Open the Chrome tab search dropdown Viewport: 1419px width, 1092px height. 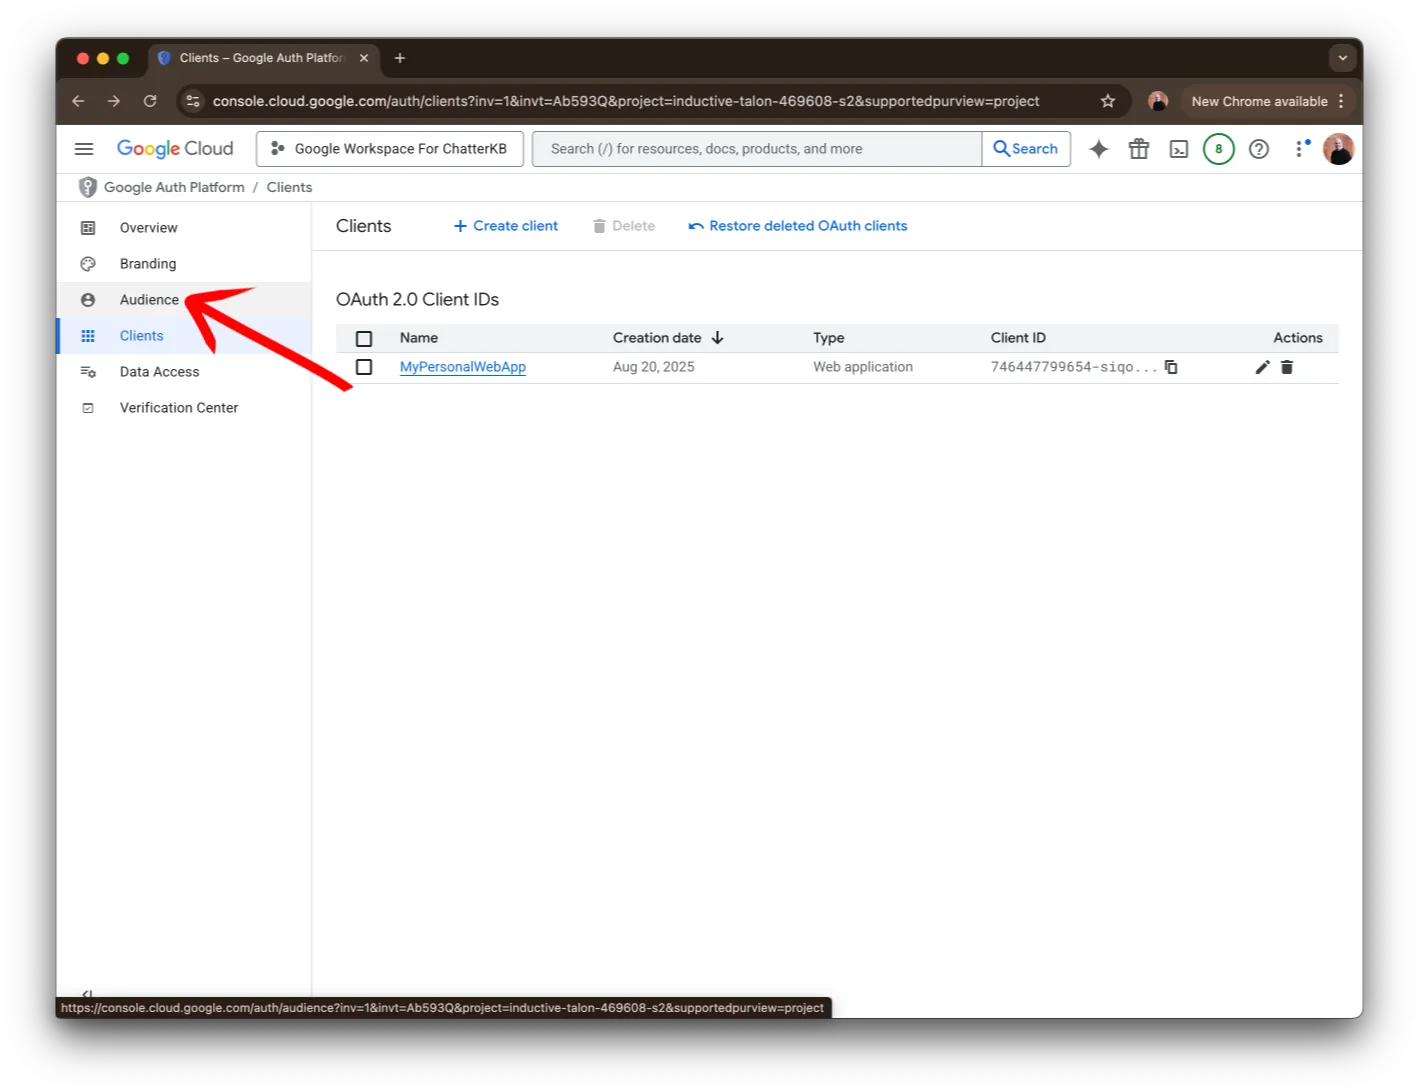1342,58
